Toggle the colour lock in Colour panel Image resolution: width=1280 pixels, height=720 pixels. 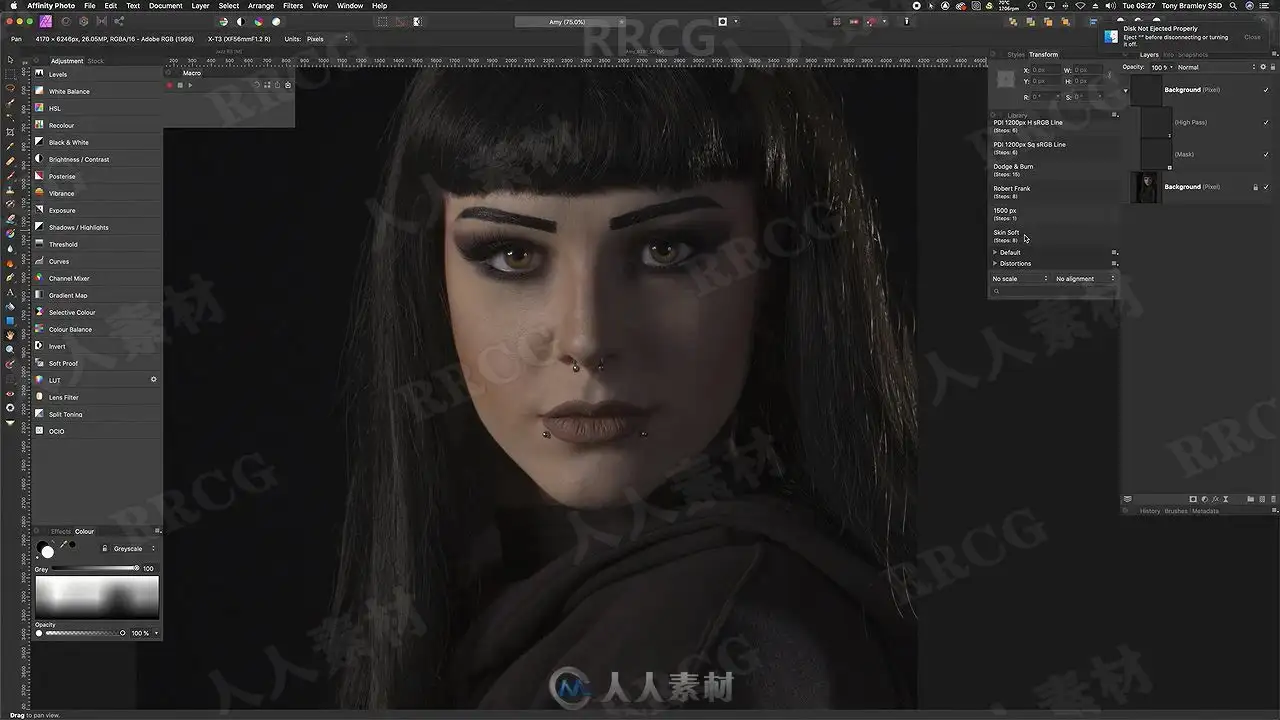[104, 549]
